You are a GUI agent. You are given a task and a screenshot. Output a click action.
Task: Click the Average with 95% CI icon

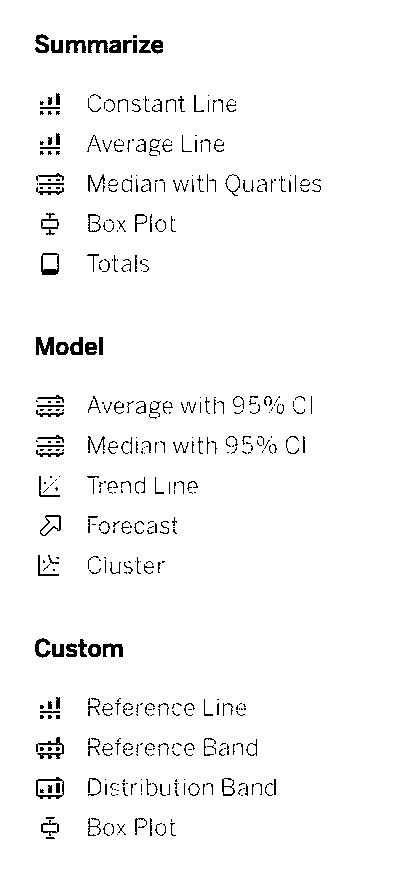[50, 406]
